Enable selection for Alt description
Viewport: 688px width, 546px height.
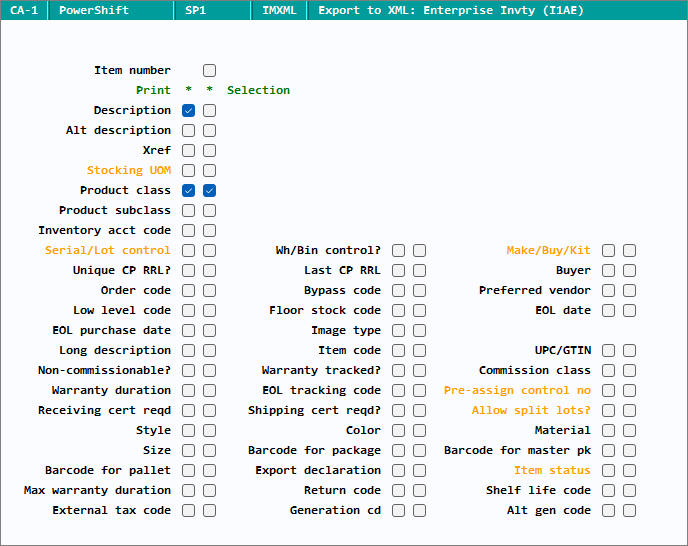click(209, 130)
